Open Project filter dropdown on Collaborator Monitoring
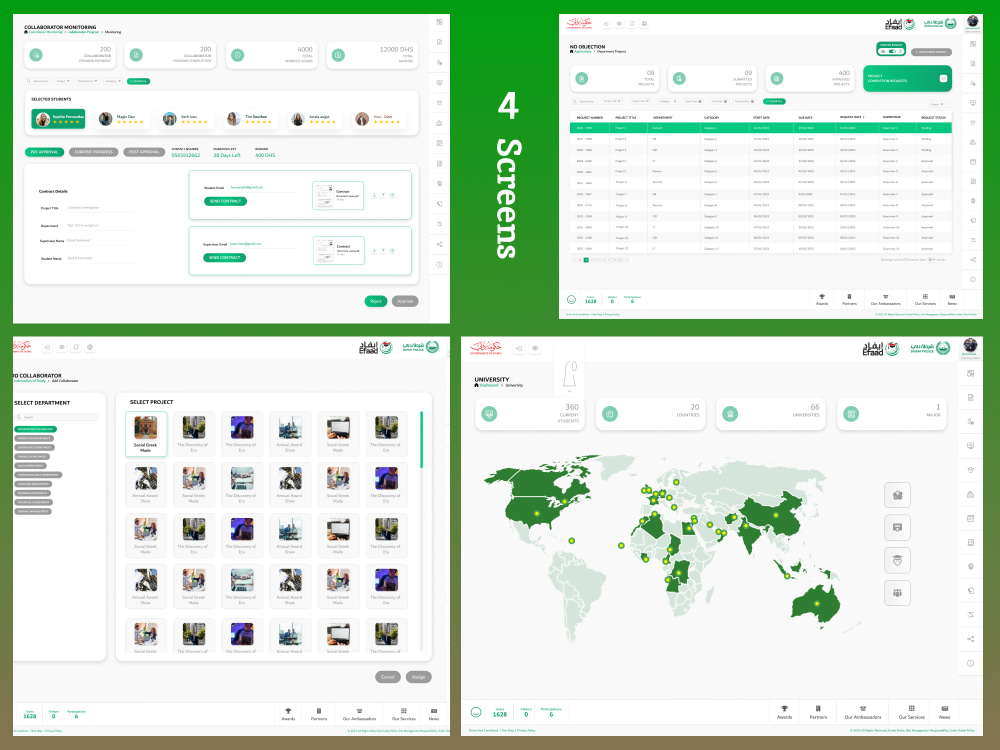This screenshot has height=750, width=1000. 62,81
